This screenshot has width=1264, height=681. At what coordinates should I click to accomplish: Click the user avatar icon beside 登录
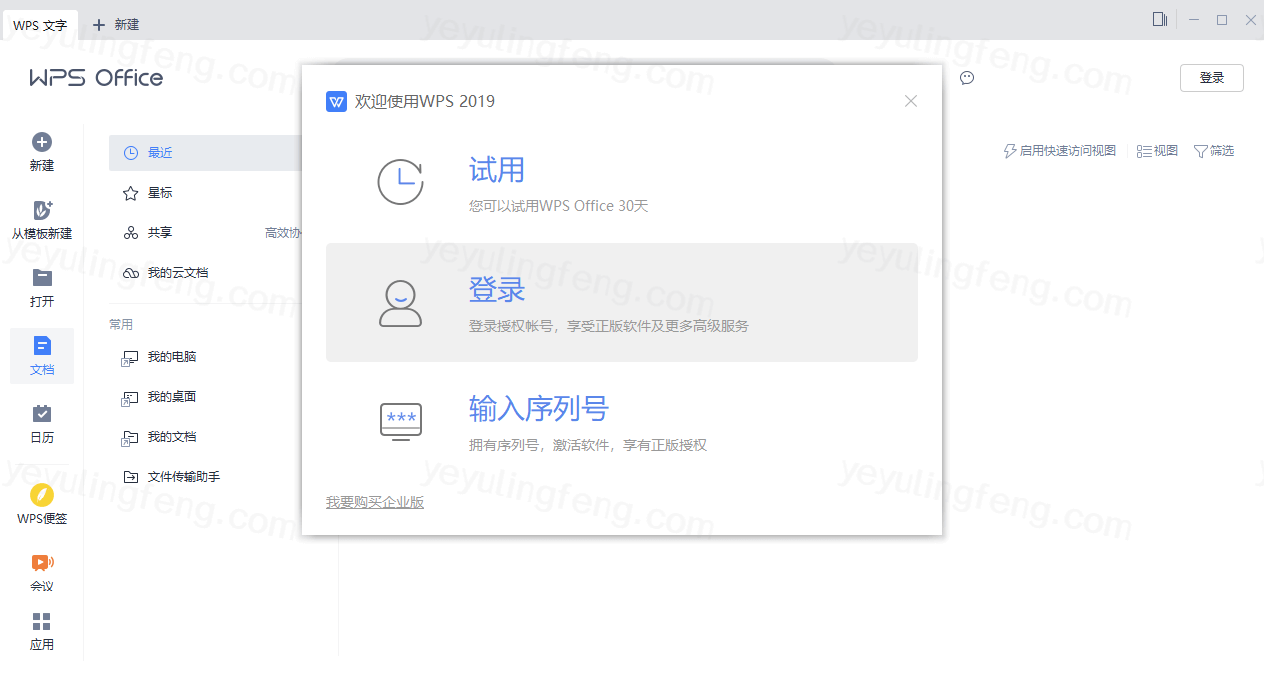[400, 303]
